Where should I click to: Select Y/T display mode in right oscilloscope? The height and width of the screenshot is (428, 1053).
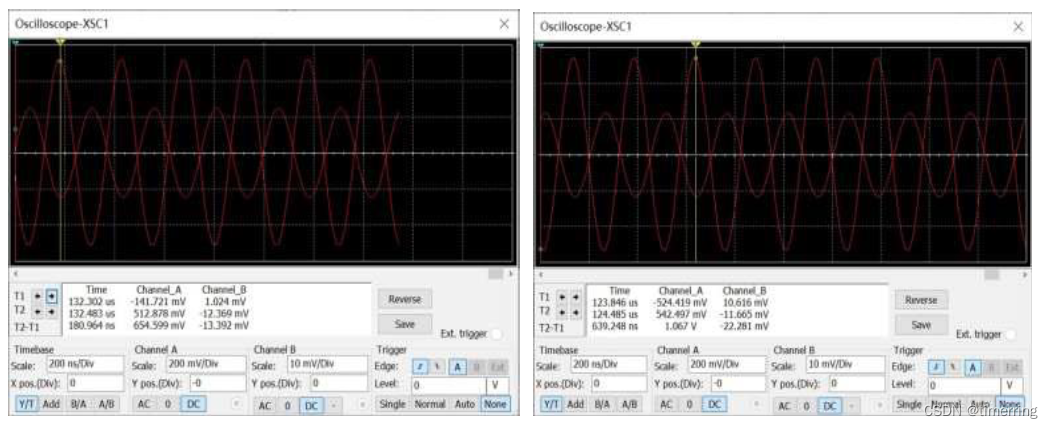(x=550, y=404)
